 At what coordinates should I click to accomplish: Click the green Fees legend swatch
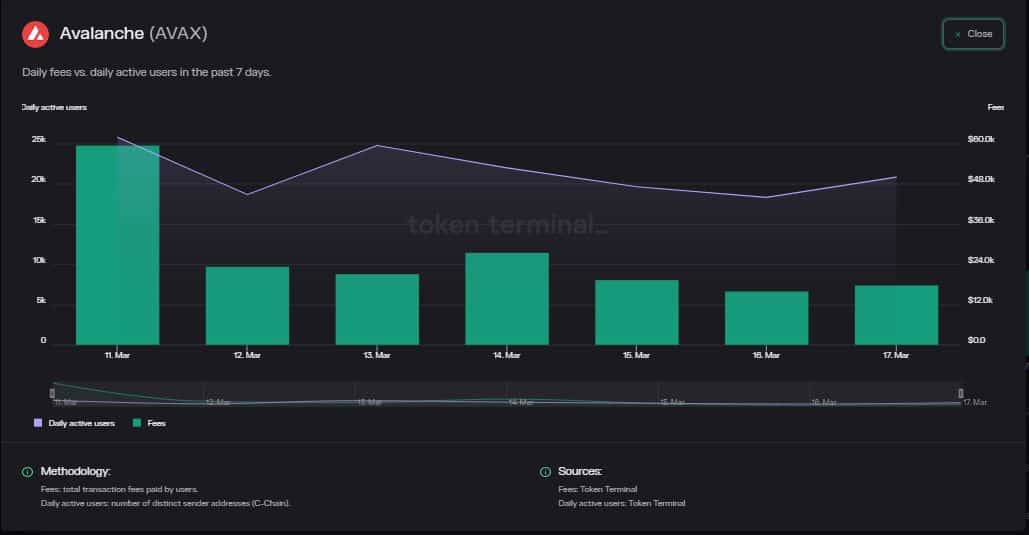136,423
